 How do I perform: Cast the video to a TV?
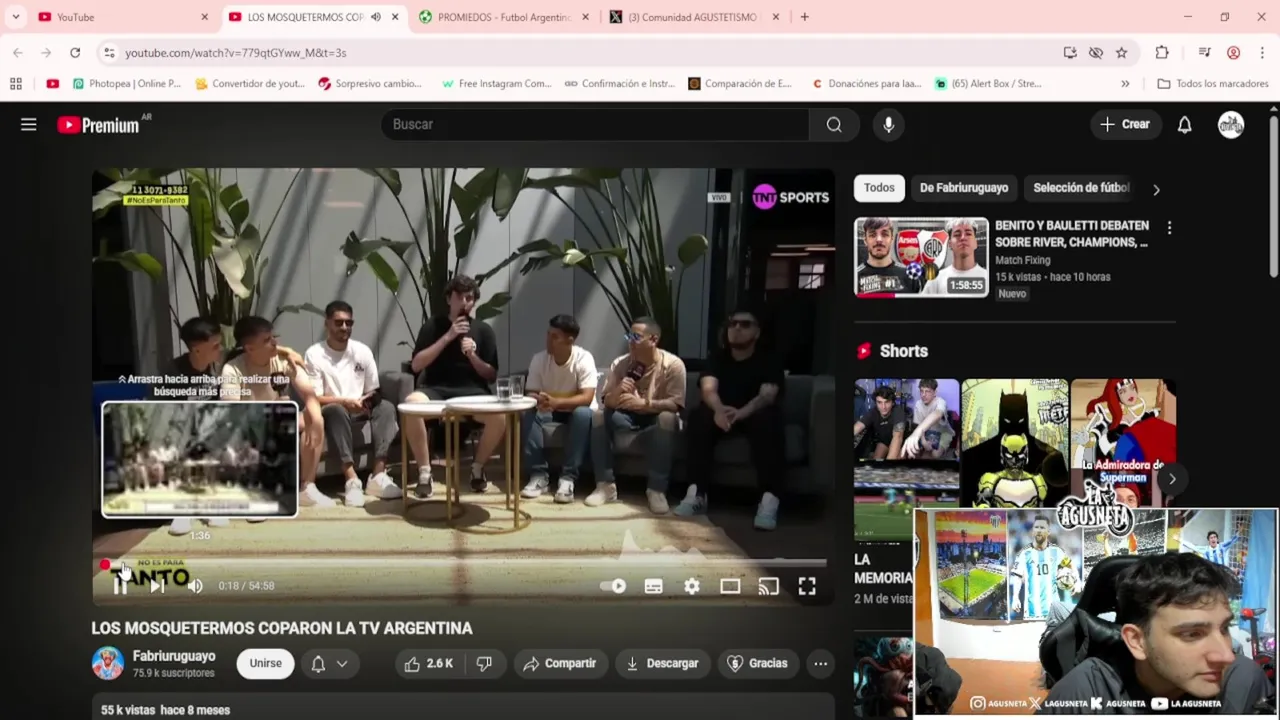coord(768,586)
